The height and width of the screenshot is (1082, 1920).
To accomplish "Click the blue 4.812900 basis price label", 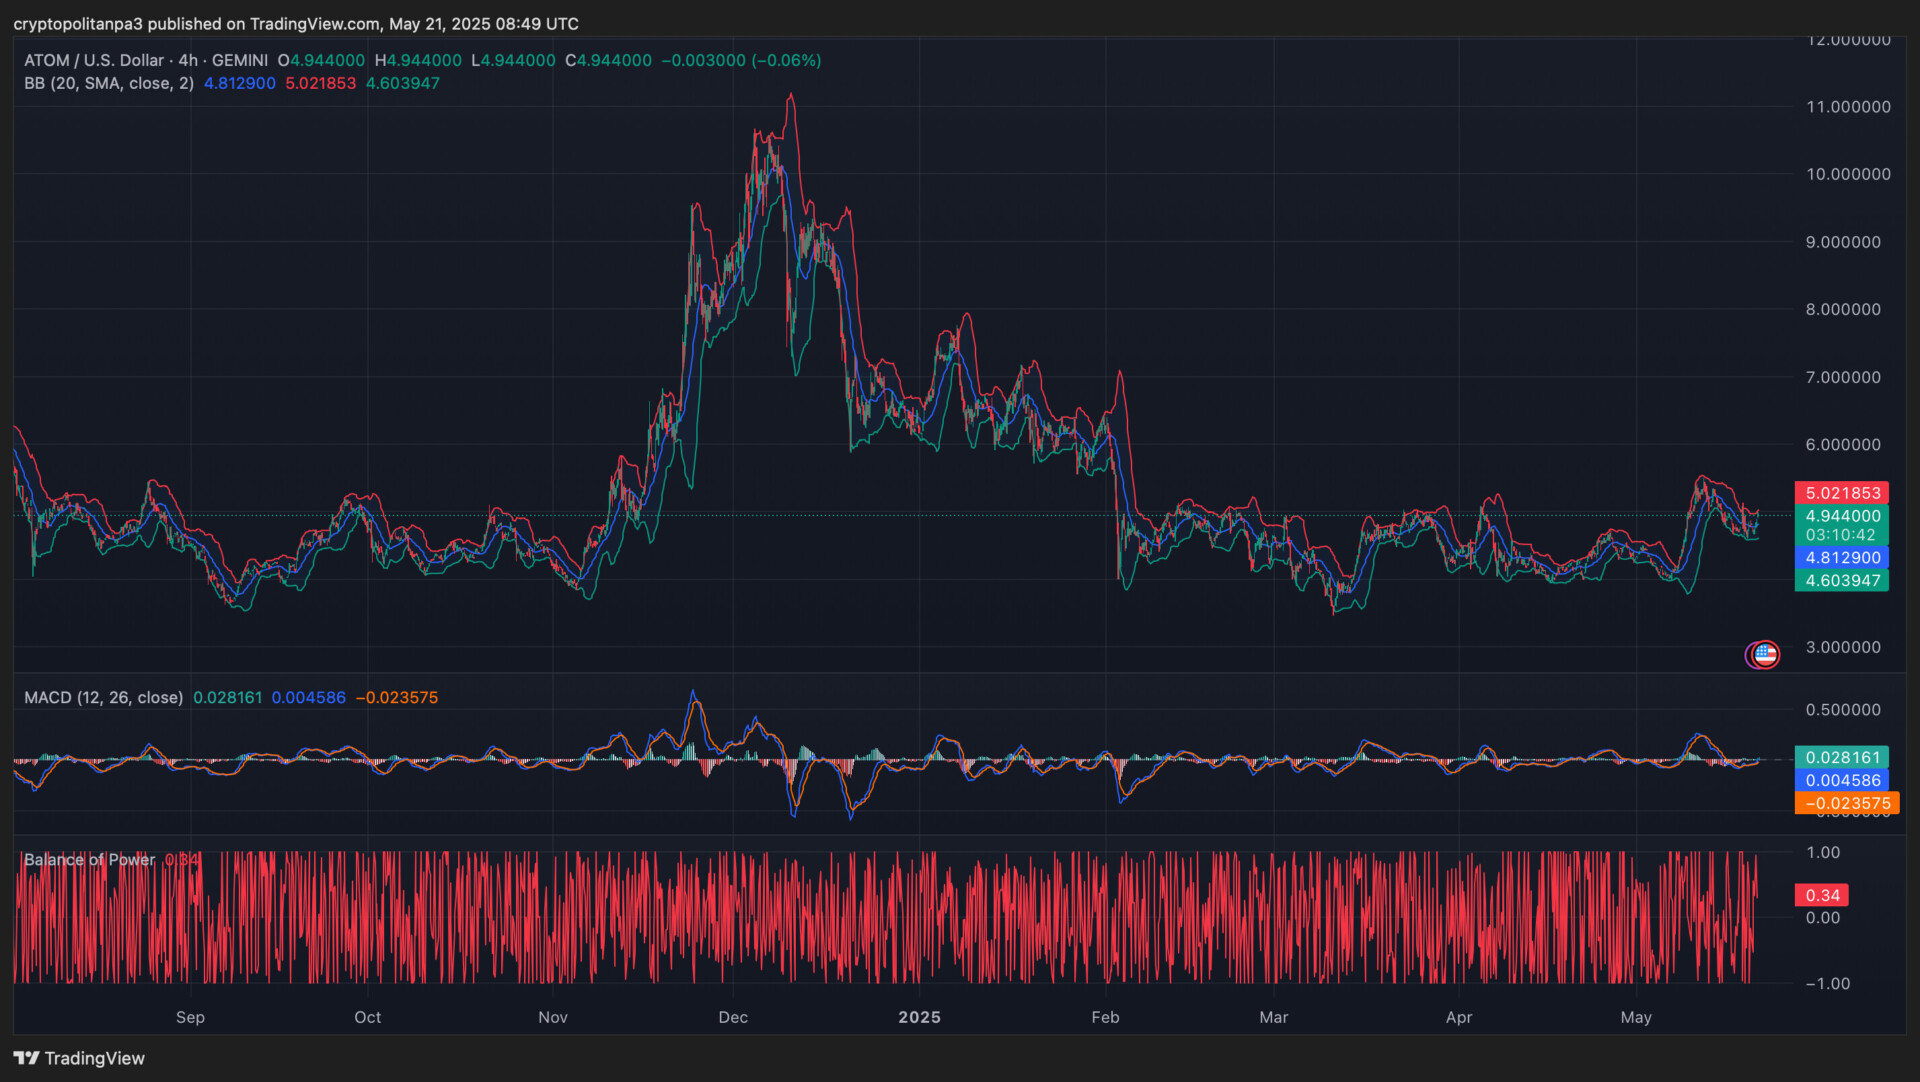I will (1842, 558).
